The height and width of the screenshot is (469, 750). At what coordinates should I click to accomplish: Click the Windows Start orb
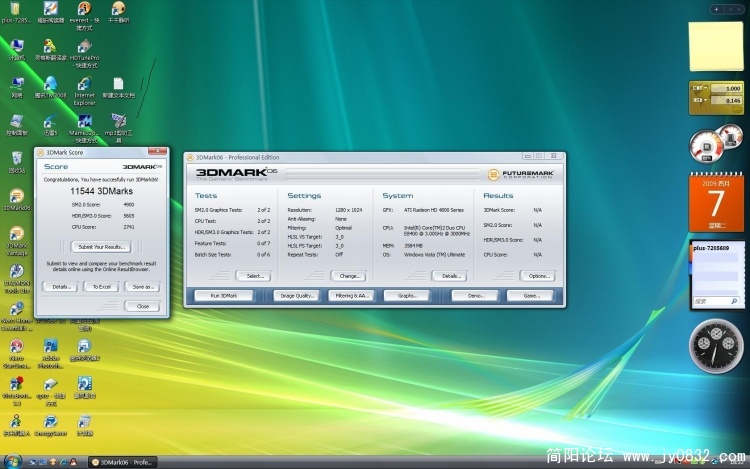[x=12, y=462]
